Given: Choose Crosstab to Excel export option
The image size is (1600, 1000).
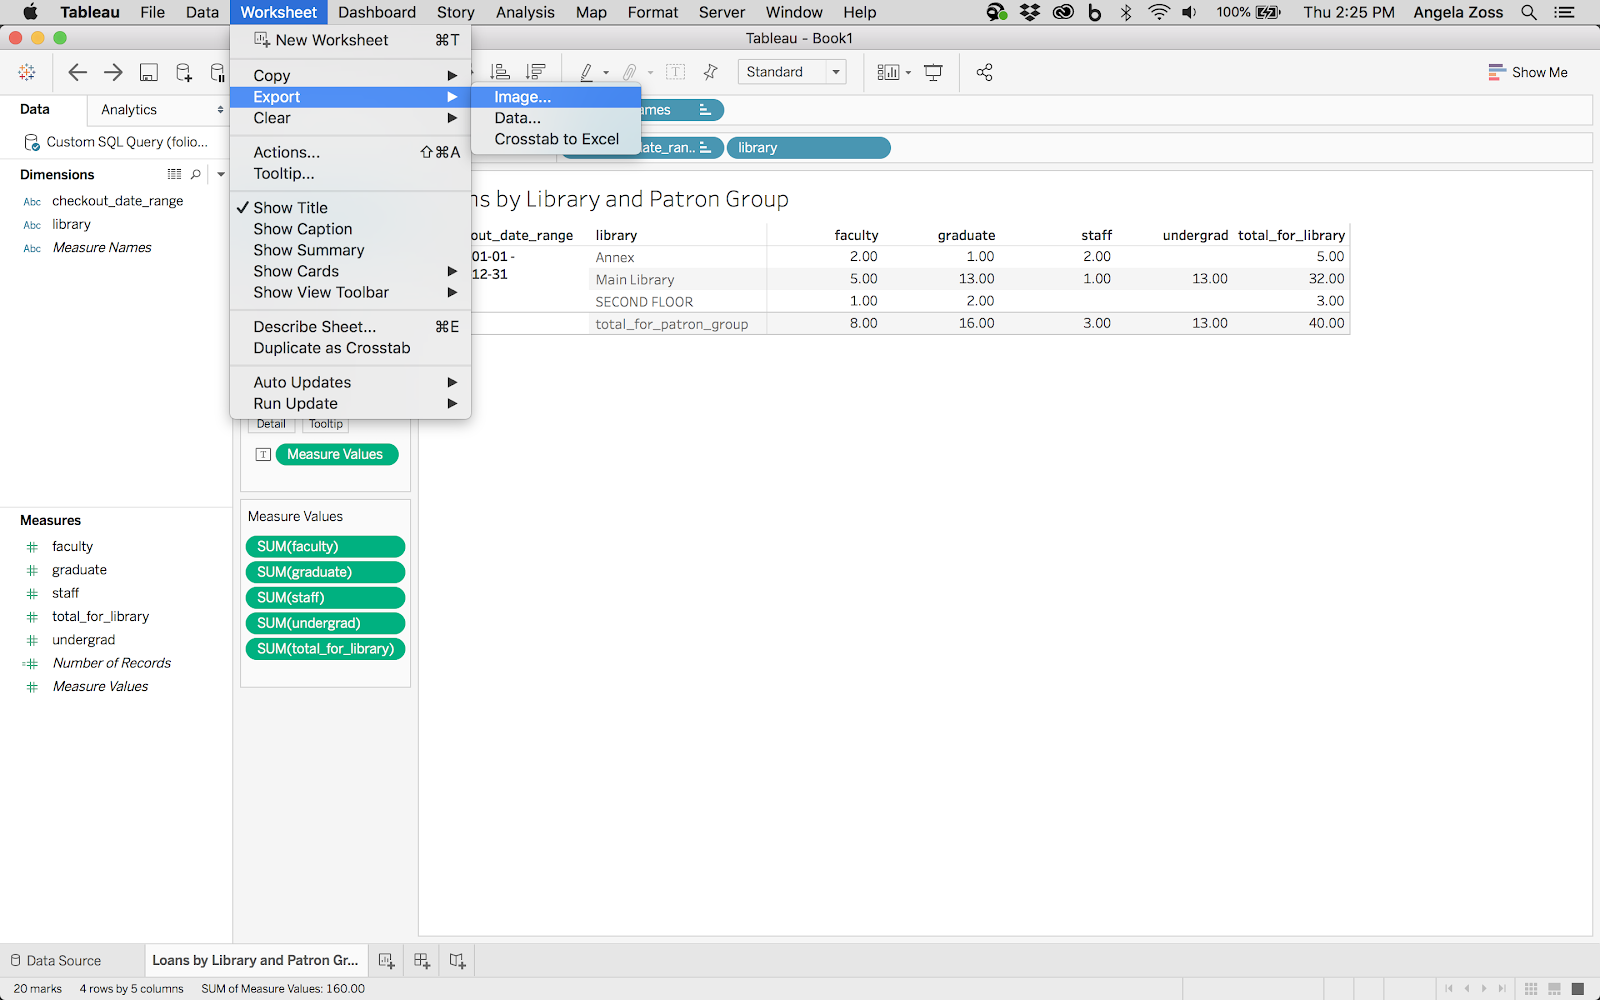Looking at the screenshot, I should click(x=555, y=139).
